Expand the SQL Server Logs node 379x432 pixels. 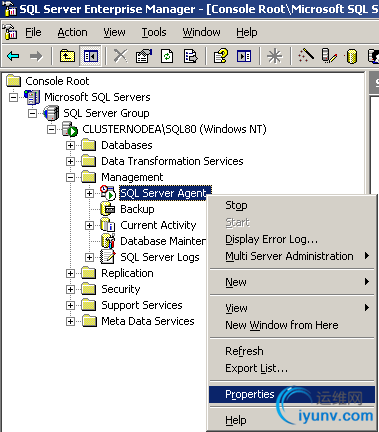click(x=89, y=257)
